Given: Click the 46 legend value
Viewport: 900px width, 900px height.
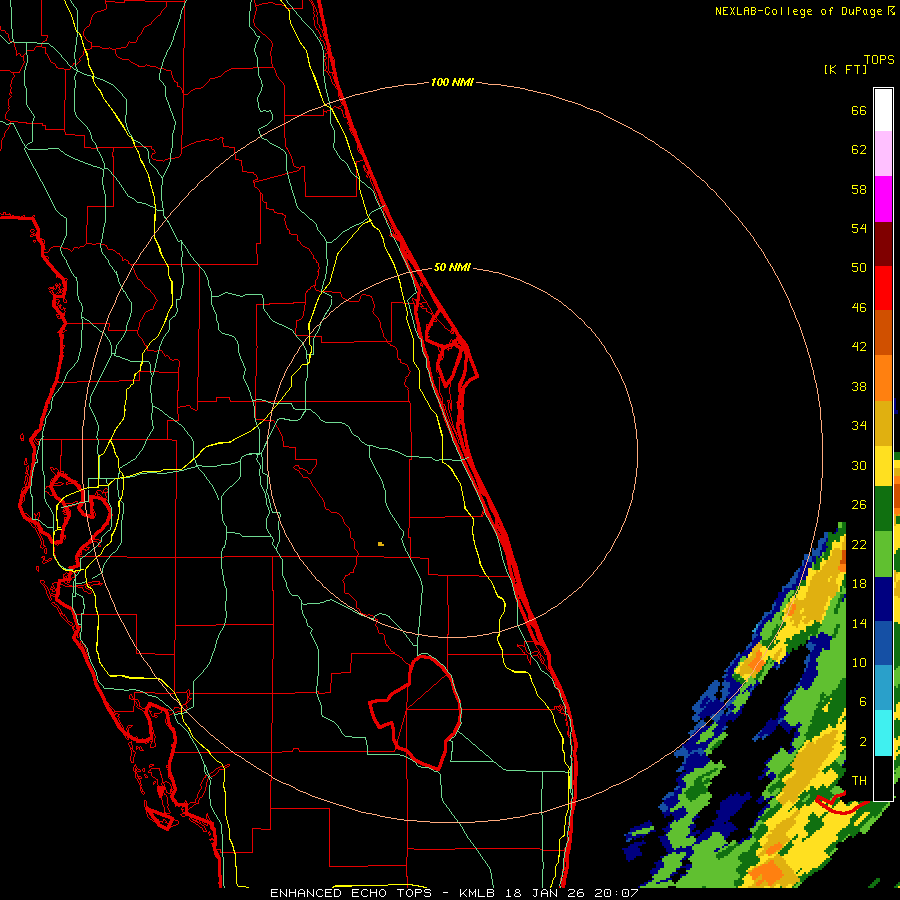Looking at the screenshot, I should pos(859,308).
